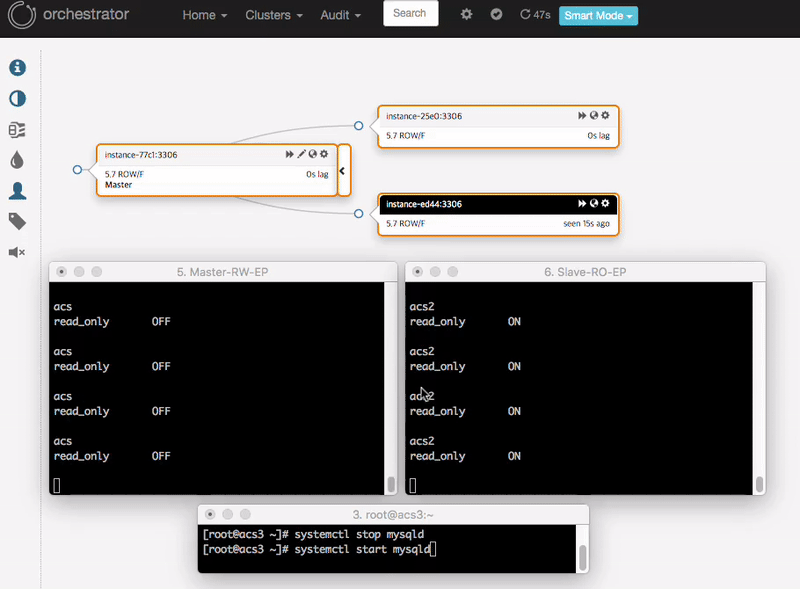Click scrollbar thumb in Slave-RO-EP terminal

pos(759,484)
